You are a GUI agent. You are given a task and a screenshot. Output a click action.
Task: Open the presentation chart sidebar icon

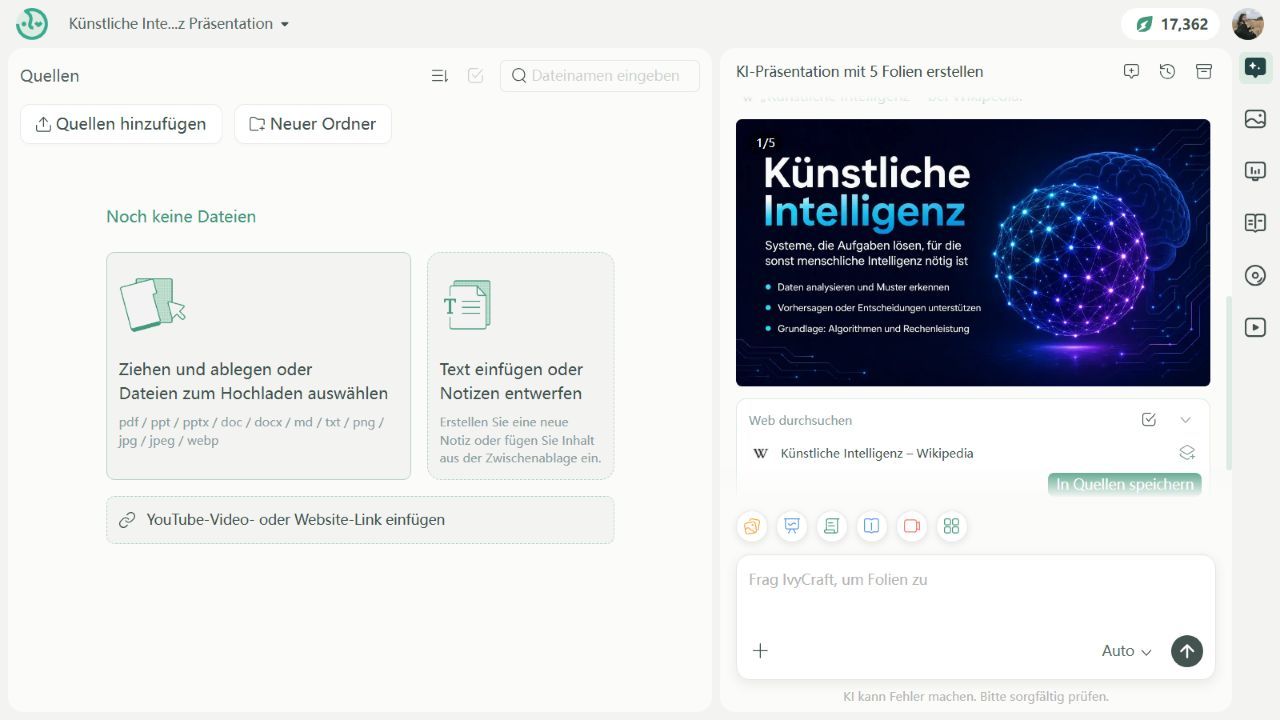[1255, 172]
